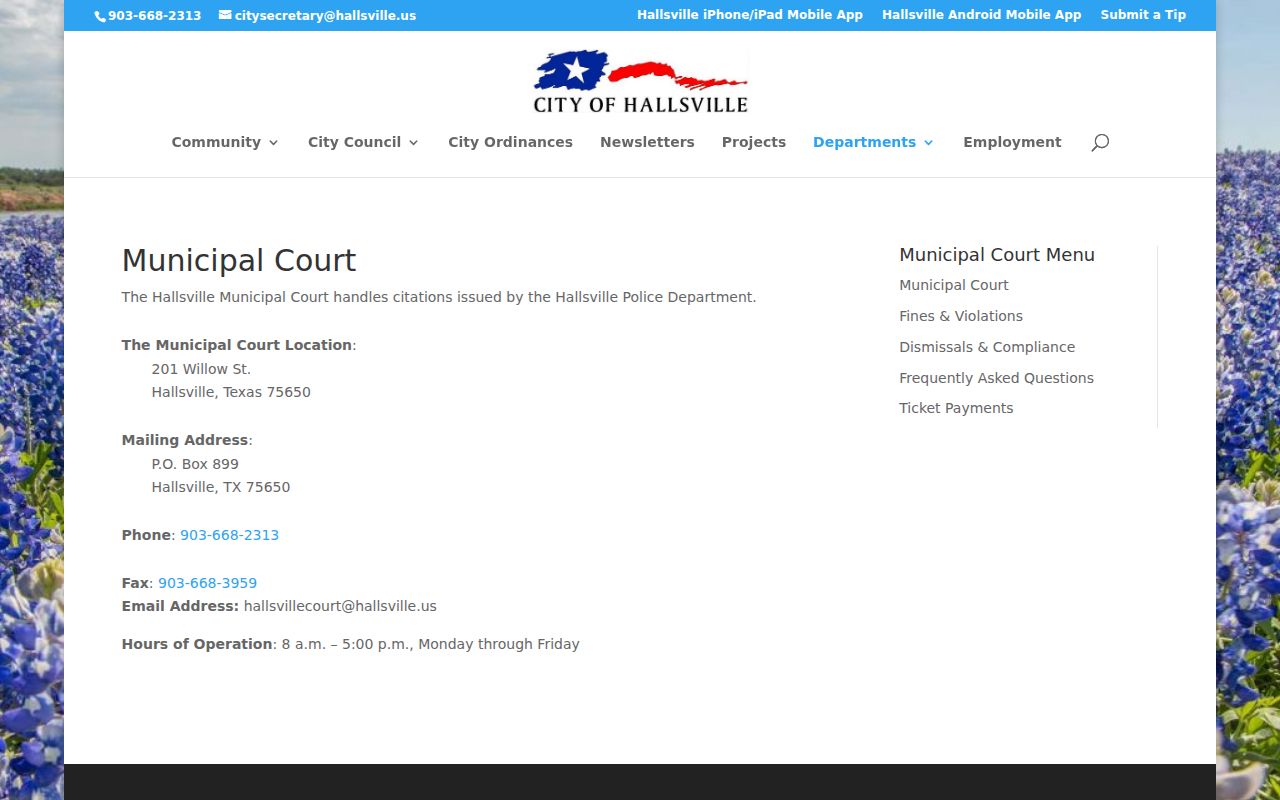Click the Municipal Court Menu heading
The height and width of the screenshot is (800, 1280).
[997, 255]
